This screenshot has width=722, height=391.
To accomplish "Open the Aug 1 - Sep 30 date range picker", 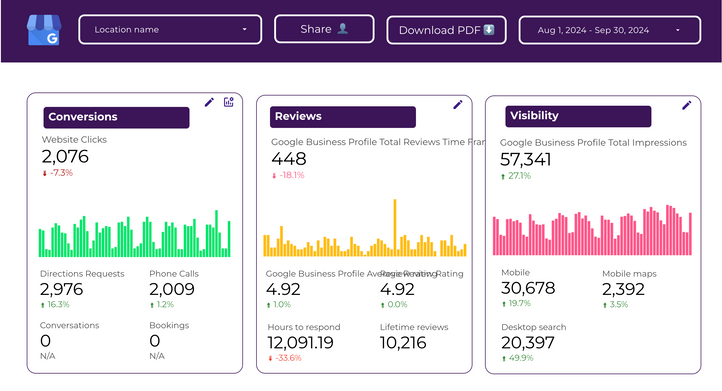I will 610,30.
